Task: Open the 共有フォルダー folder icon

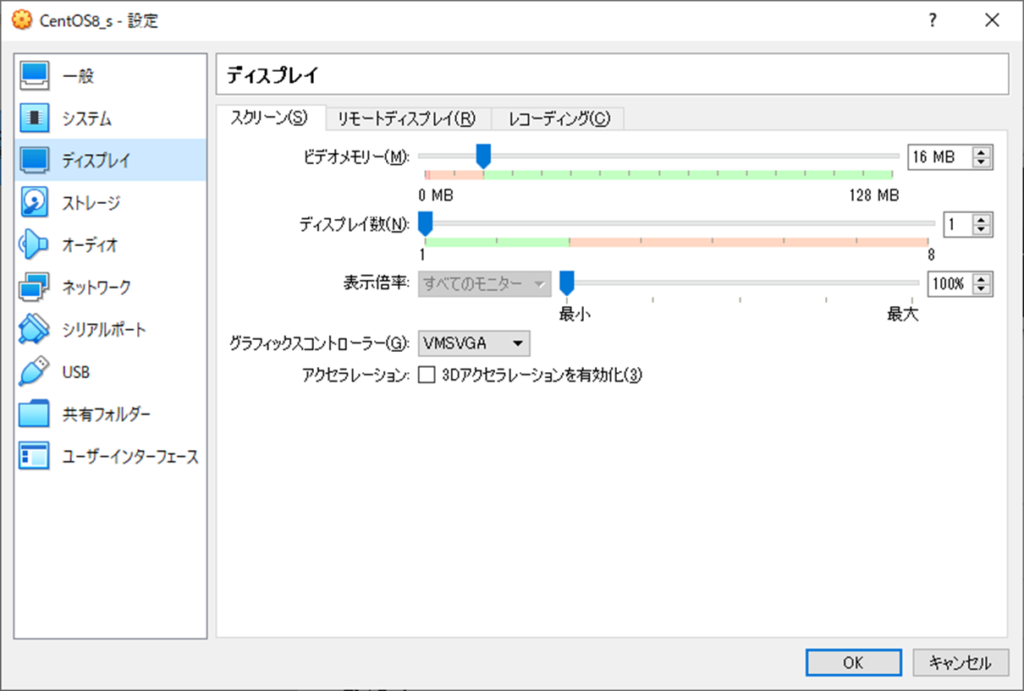Action: [x=34, y=414]
